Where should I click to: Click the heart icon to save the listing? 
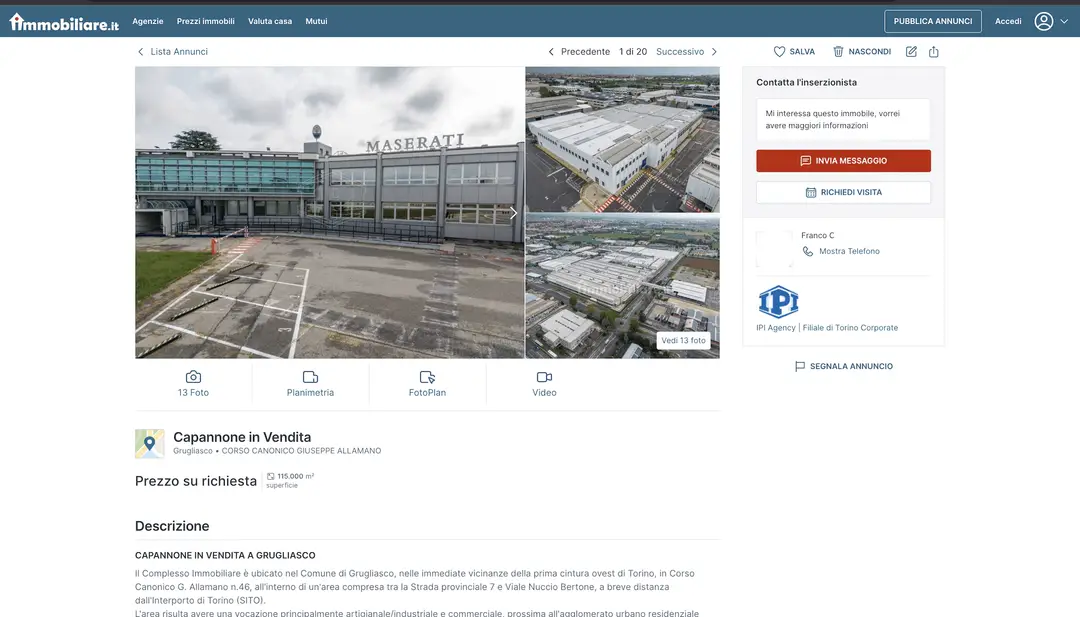(779, 52)
